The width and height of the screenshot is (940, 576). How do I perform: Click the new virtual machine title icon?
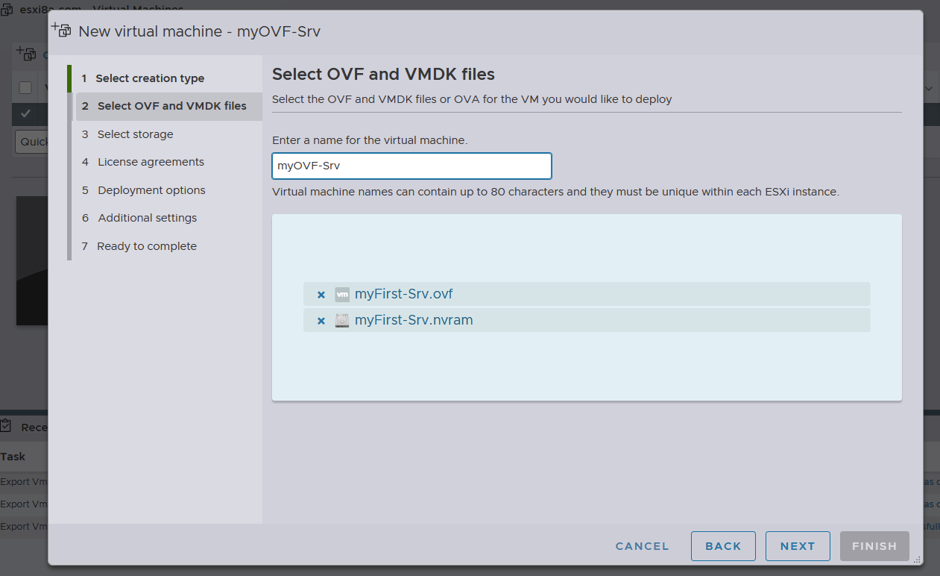tap(61, 29)
